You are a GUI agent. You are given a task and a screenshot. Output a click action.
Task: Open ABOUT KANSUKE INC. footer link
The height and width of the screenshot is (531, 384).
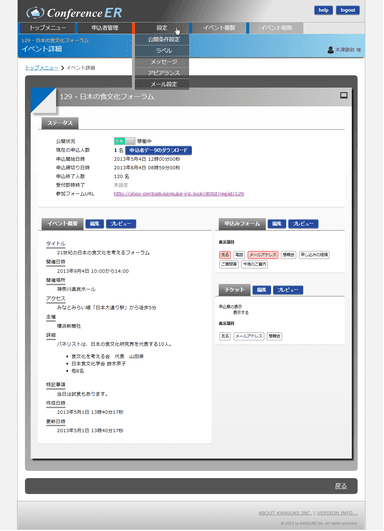[284, 513]
